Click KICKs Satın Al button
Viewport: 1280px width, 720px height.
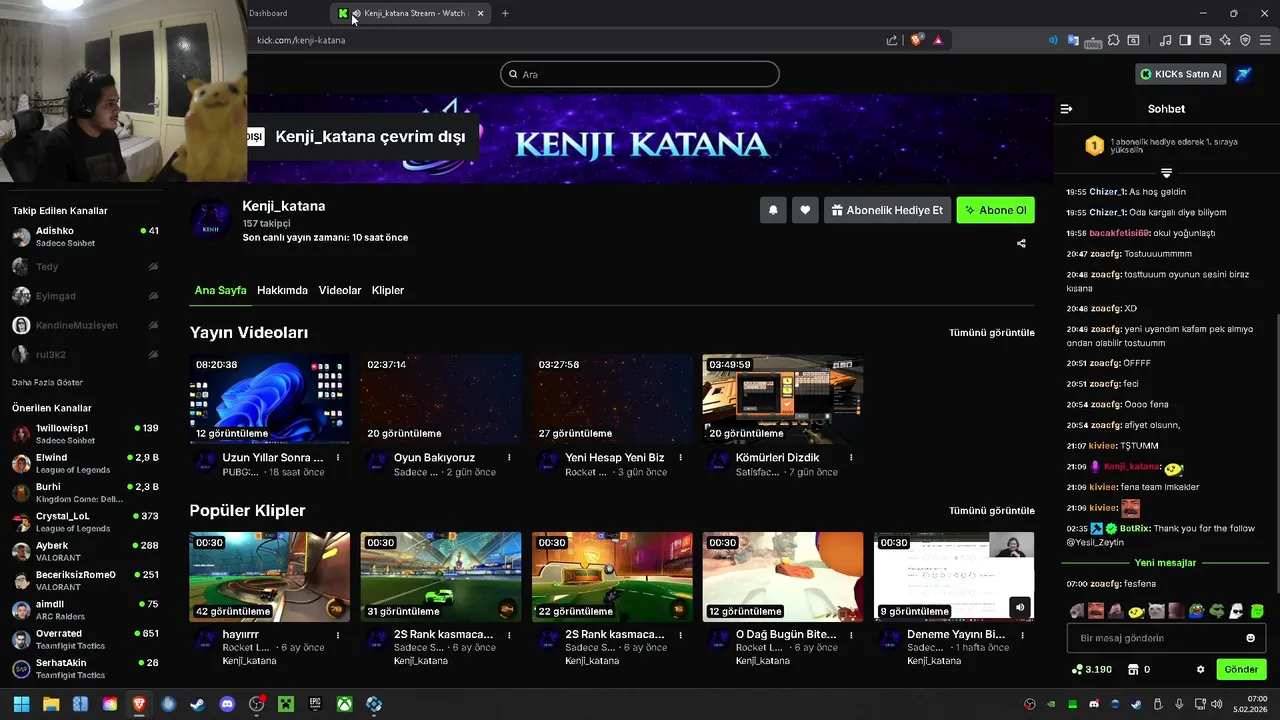1181,74
